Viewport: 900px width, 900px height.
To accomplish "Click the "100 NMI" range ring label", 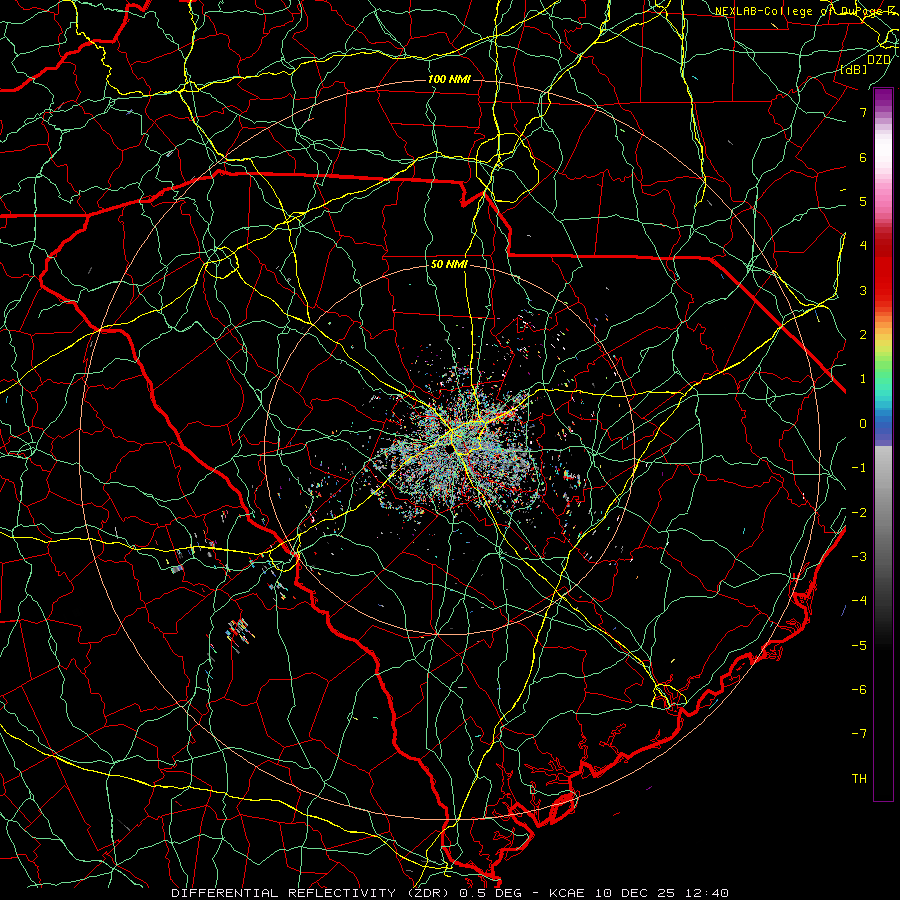I will (449, 79).
